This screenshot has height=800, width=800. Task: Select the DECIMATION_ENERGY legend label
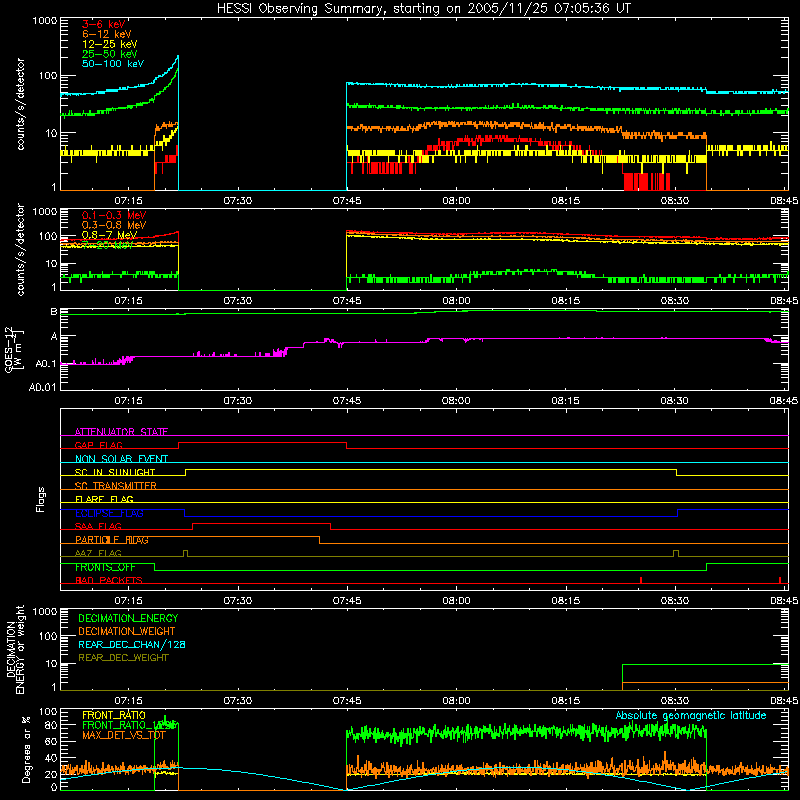pyautogui.click(x=128, y=618)
